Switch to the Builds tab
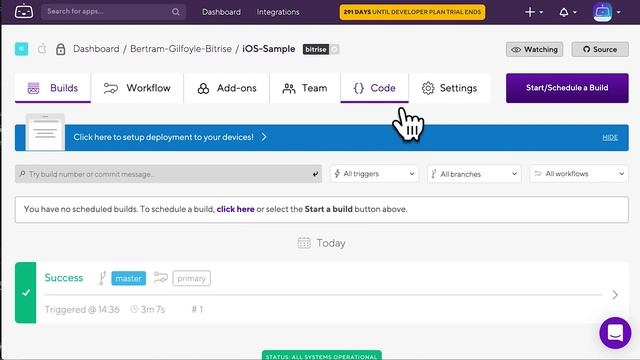This screenshot has height=360, width=640. click(53, 88)
